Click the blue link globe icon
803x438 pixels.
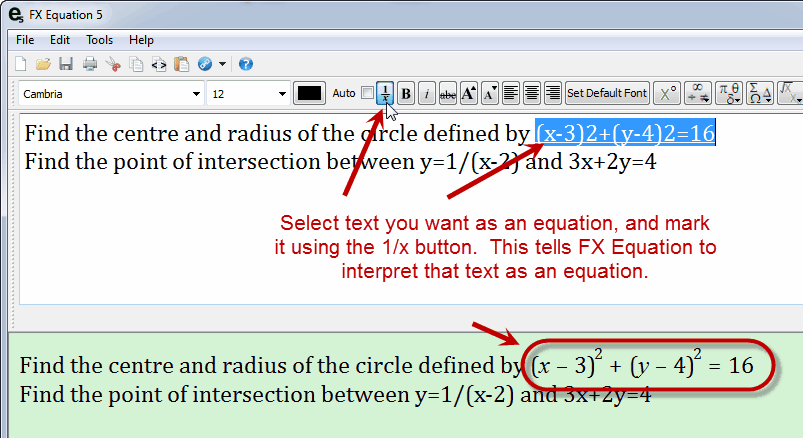(205, 64)
